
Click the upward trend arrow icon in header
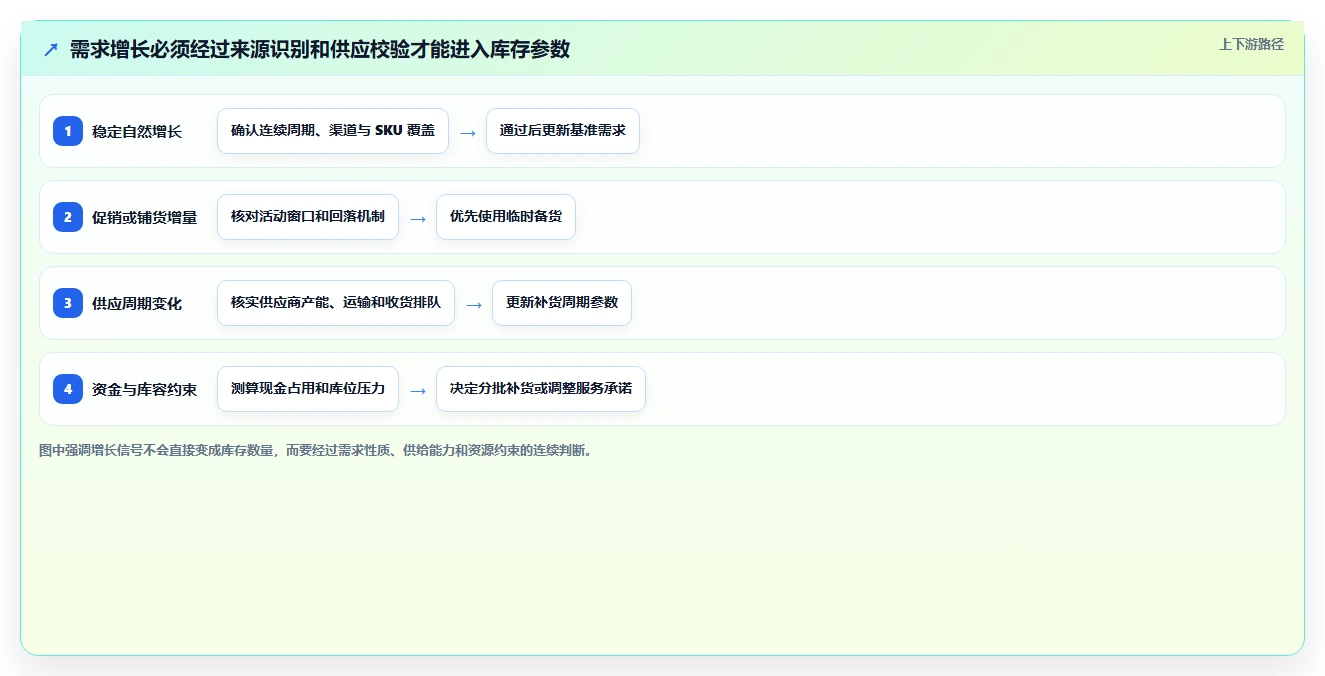pyautogui.click(x=51, y=49)
